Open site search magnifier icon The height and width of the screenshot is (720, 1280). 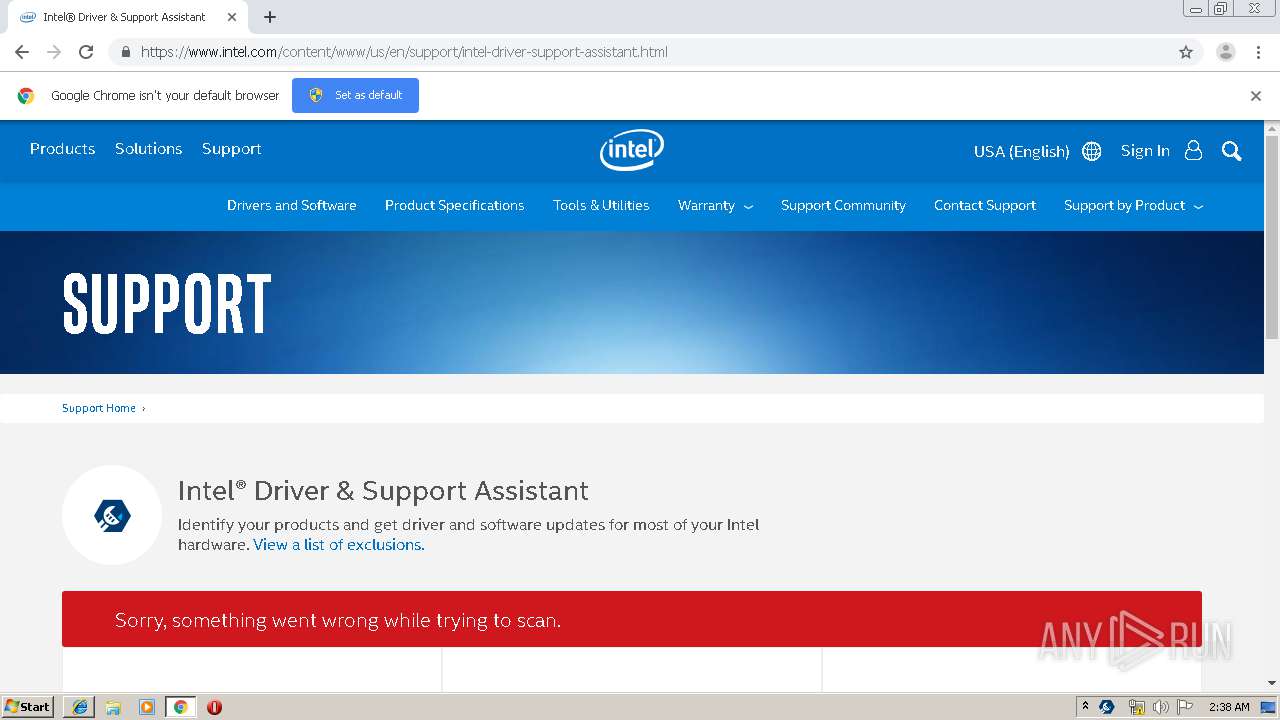pyautogui.click(x=1232, y=151)
